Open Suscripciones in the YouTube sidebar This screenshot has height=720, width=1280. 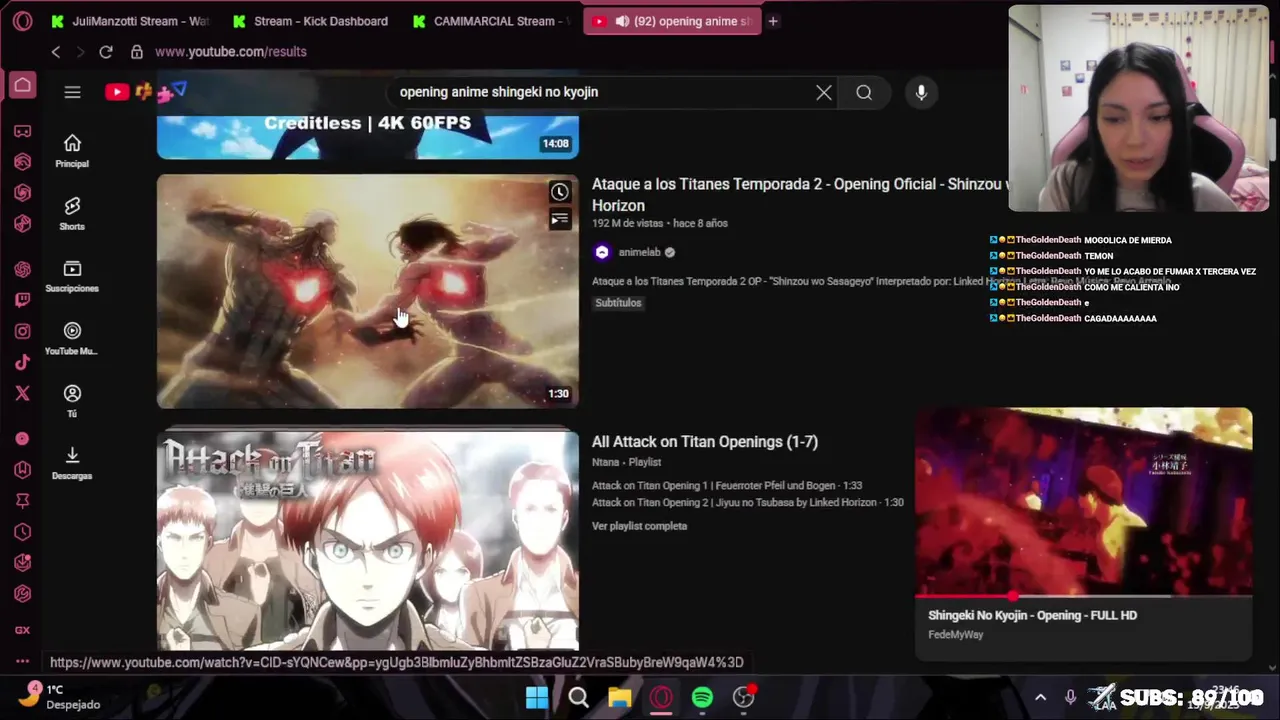(x=72, y=276)
